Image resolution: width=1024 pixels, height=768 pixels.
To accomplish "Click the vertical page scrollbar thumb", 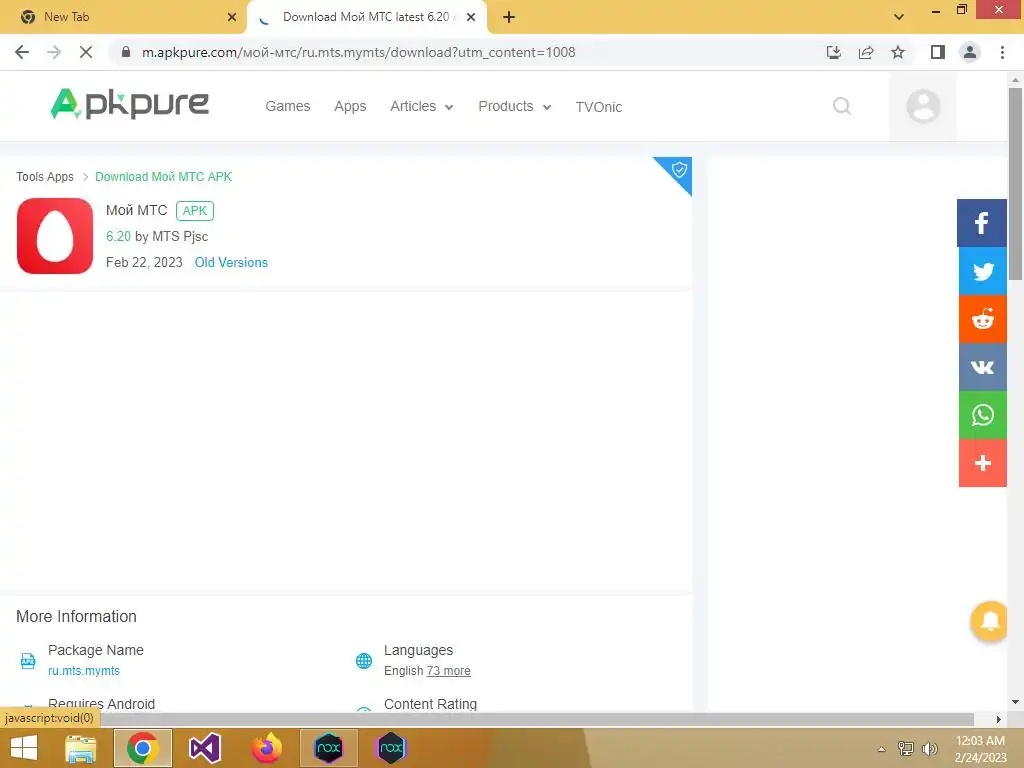I will tap(1015, 183).
